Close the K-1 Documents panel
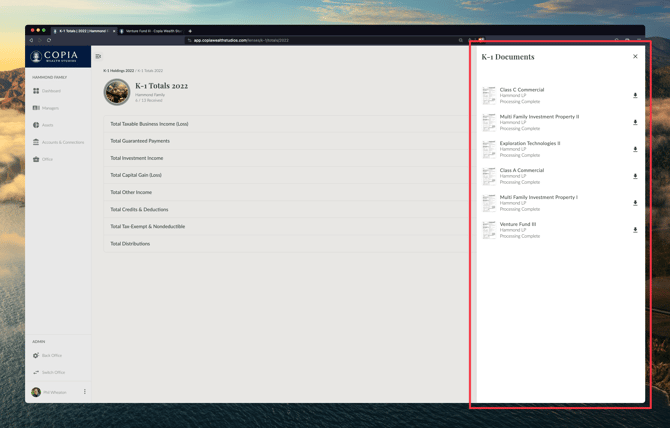The width and height of the screenshot is (670, 428). point(635,57)
